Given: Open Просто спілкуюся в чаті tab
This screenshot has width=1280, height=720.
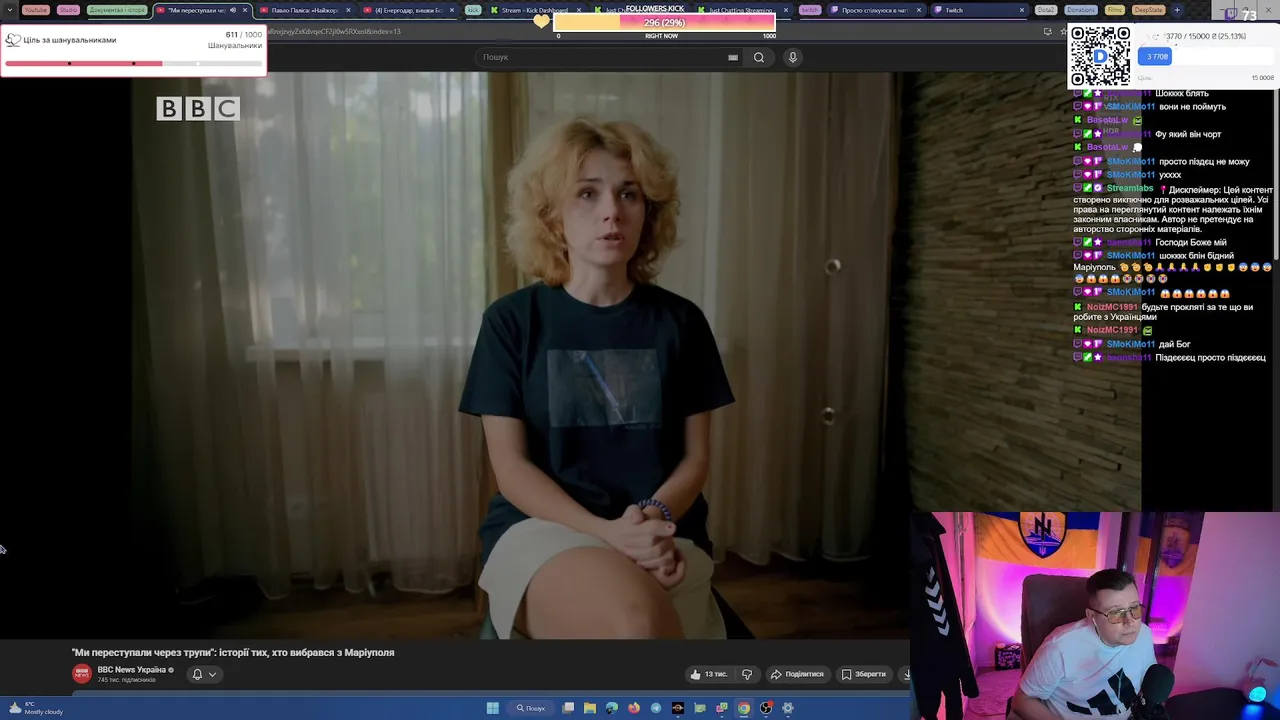Looking at the screenshot, I should (875, 10).
